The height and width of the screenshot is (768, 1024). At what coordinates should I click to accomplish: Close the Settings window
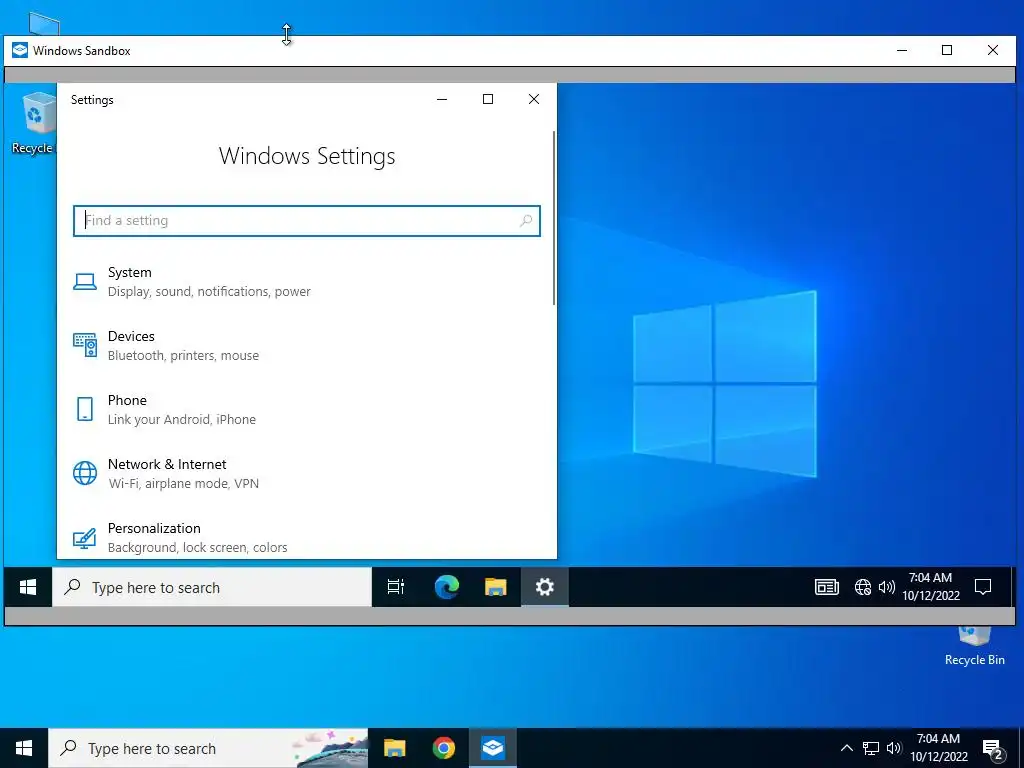point(534,99)
